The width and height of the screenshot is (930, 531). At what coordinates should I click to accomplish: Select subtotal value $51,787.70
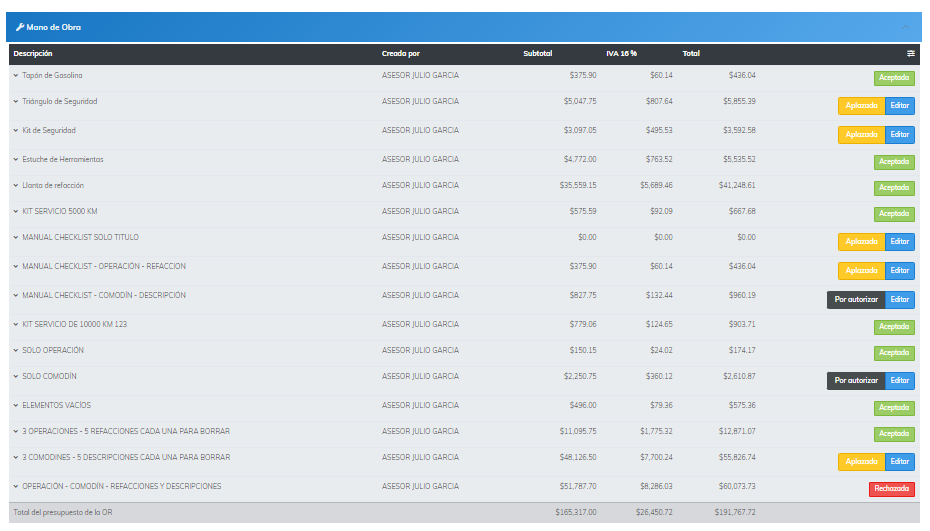tap(578, 487)
